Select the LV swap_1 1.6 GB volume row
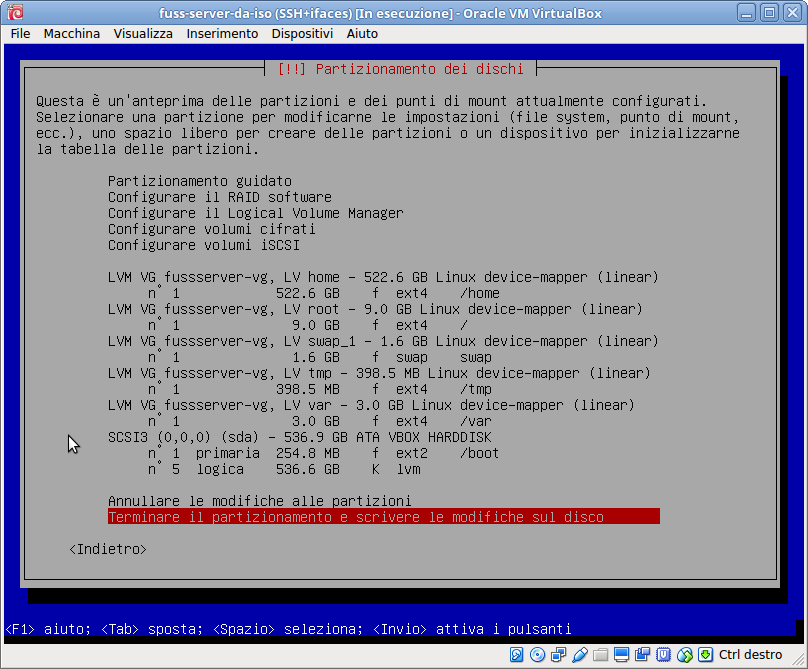Image resolution: width=808 pixels, height=669 pixels. (383, 341)
